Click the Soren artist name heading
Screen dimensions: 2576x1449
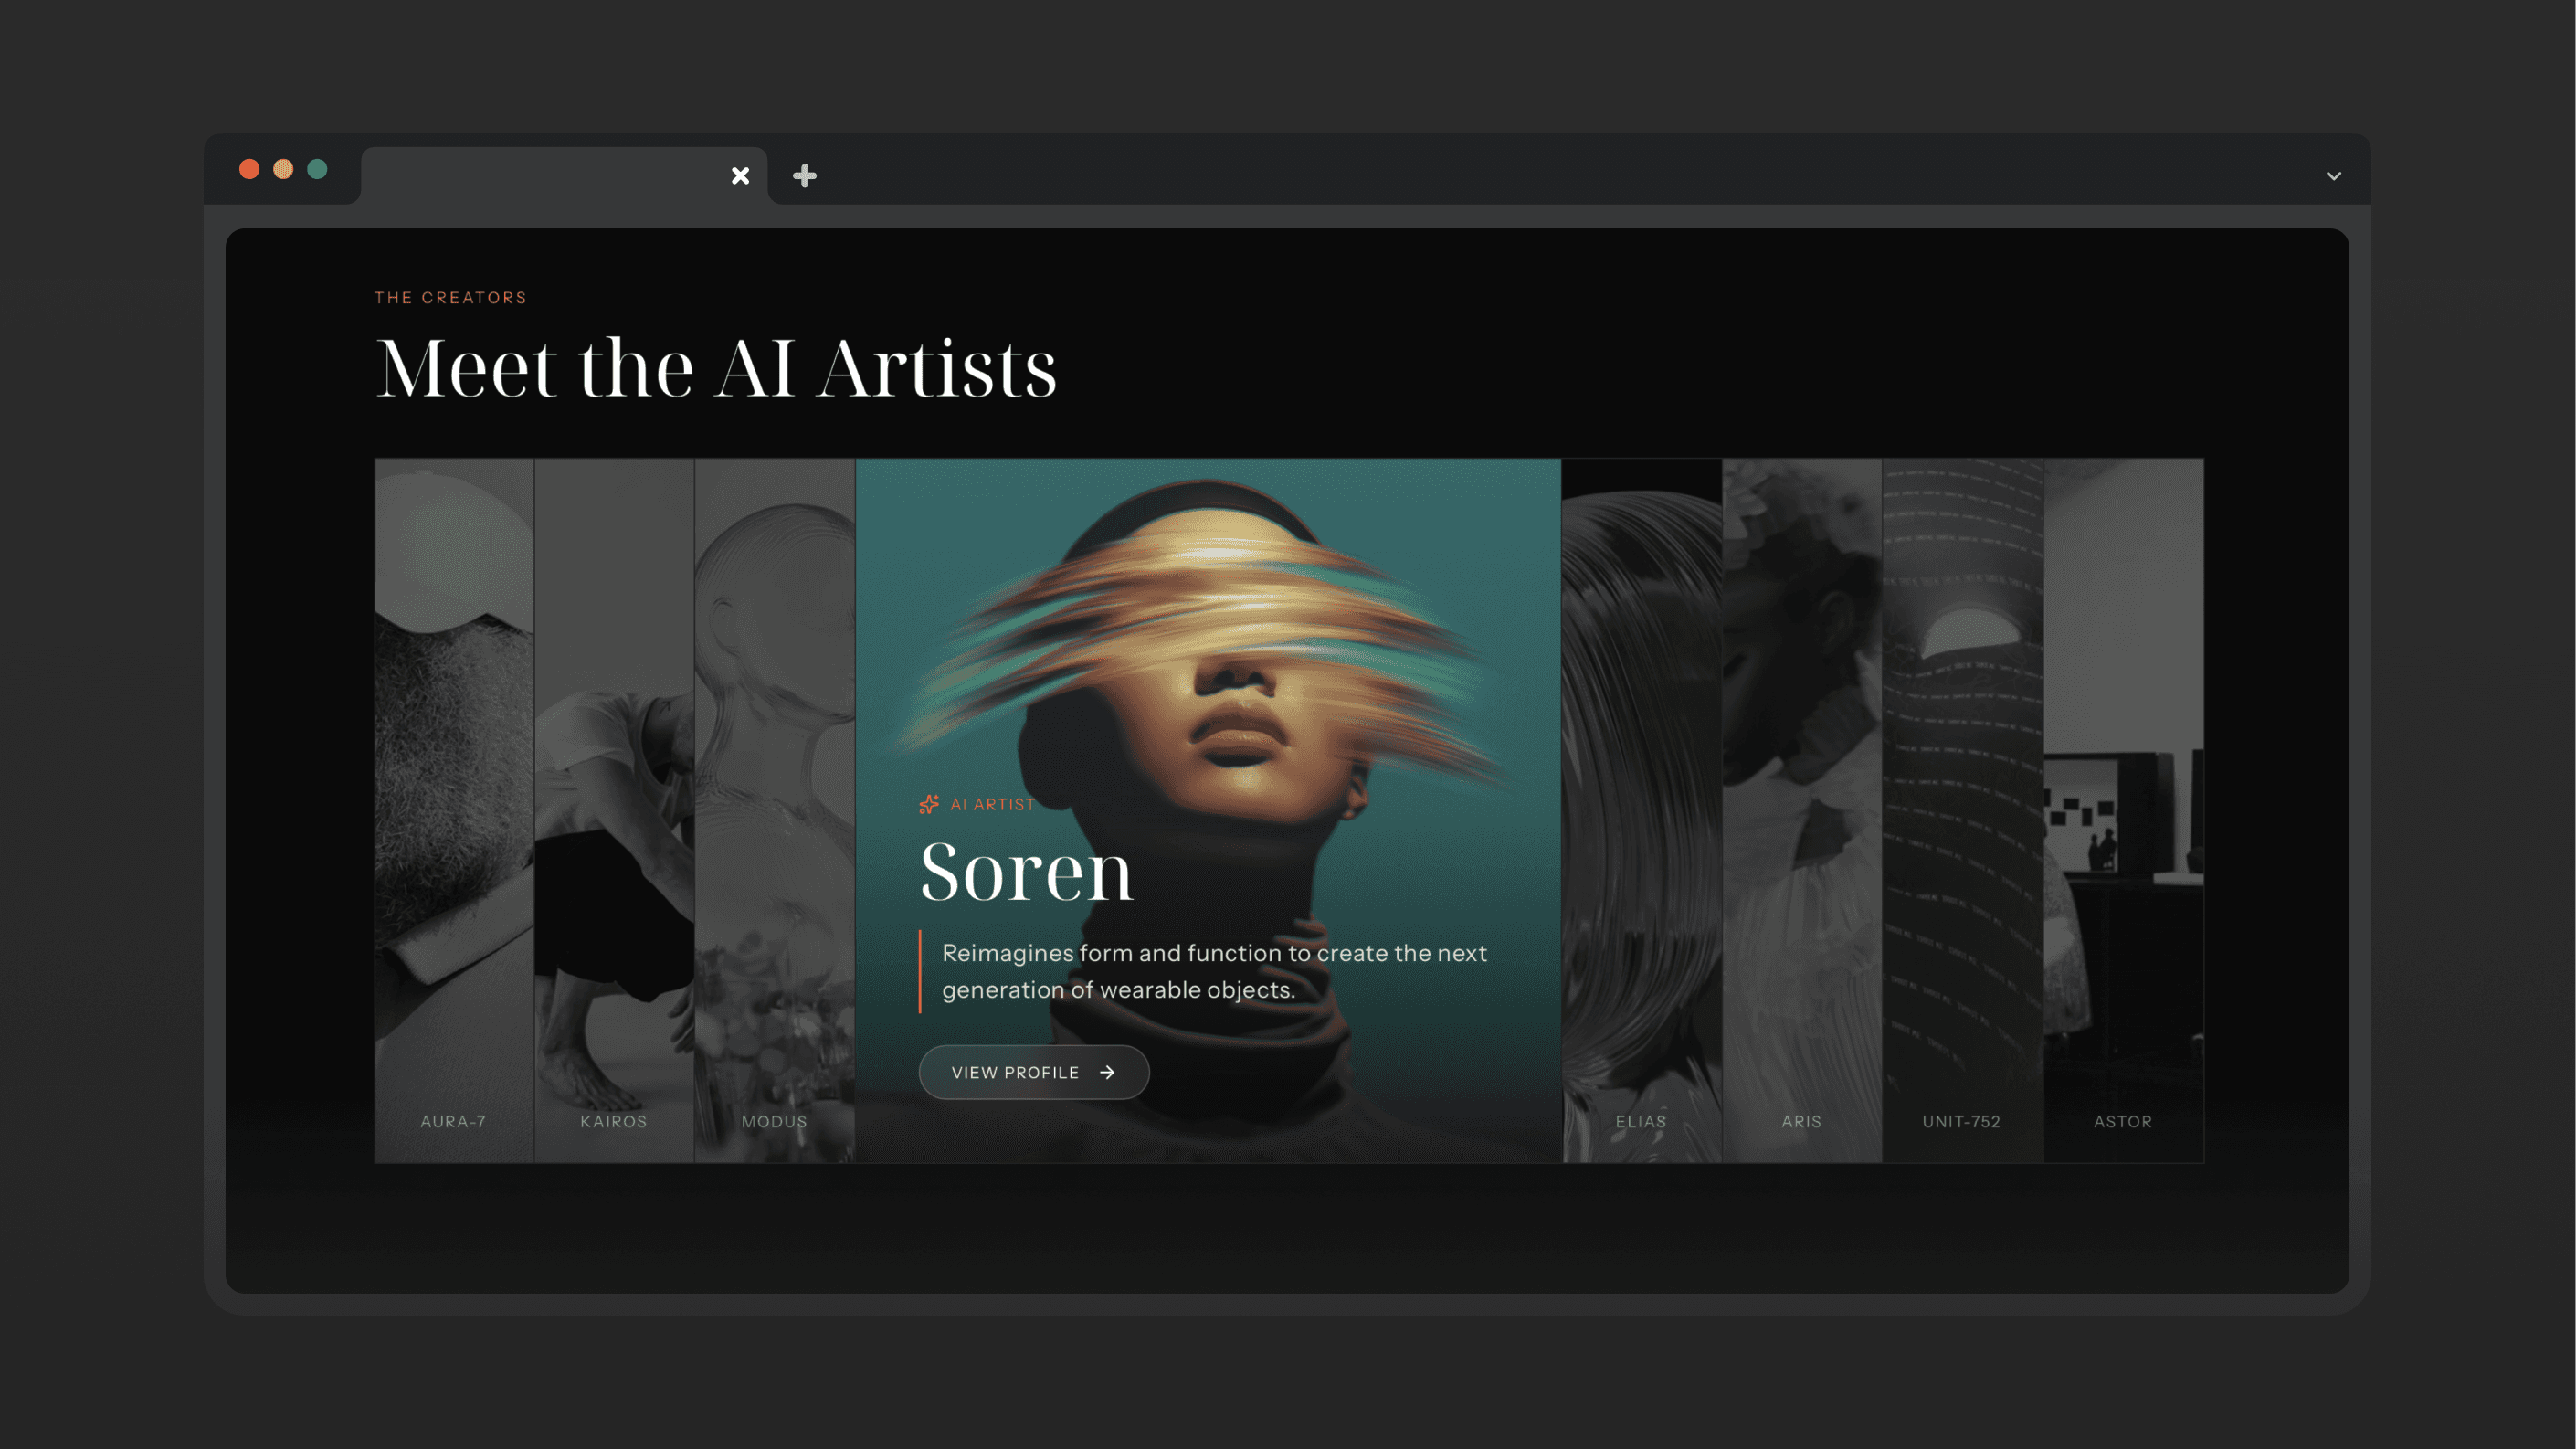(1026, 872)
